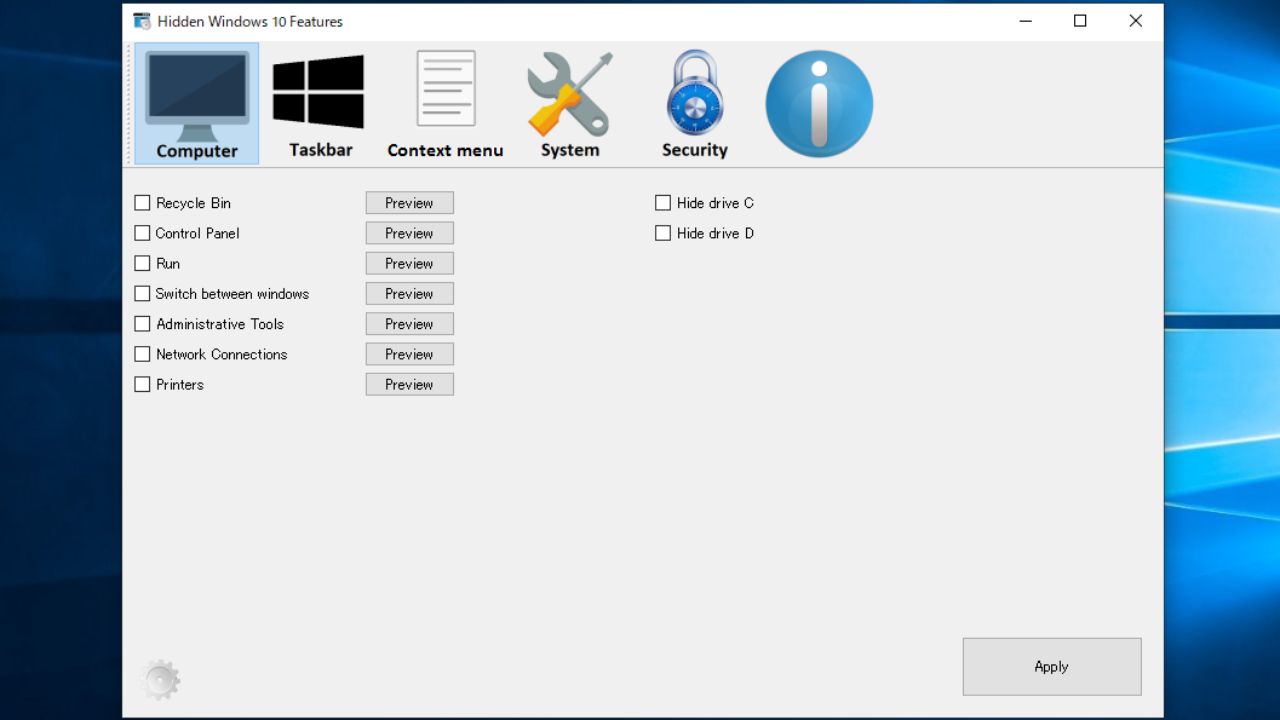Screen dimensions: 1280x720
Task: Click the Apply button
Action: [1052, 667]
